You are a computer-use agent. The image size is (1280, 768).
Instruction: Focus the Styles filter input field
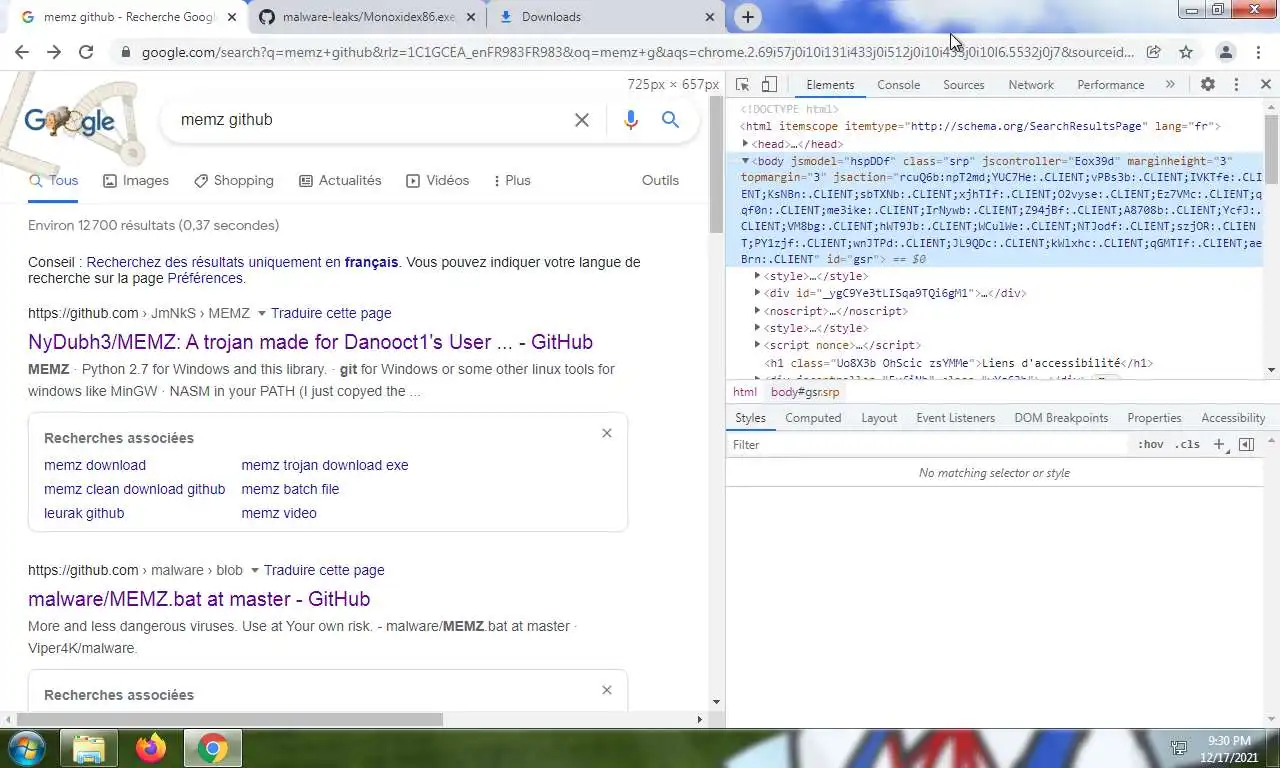[x=930, y=444]
